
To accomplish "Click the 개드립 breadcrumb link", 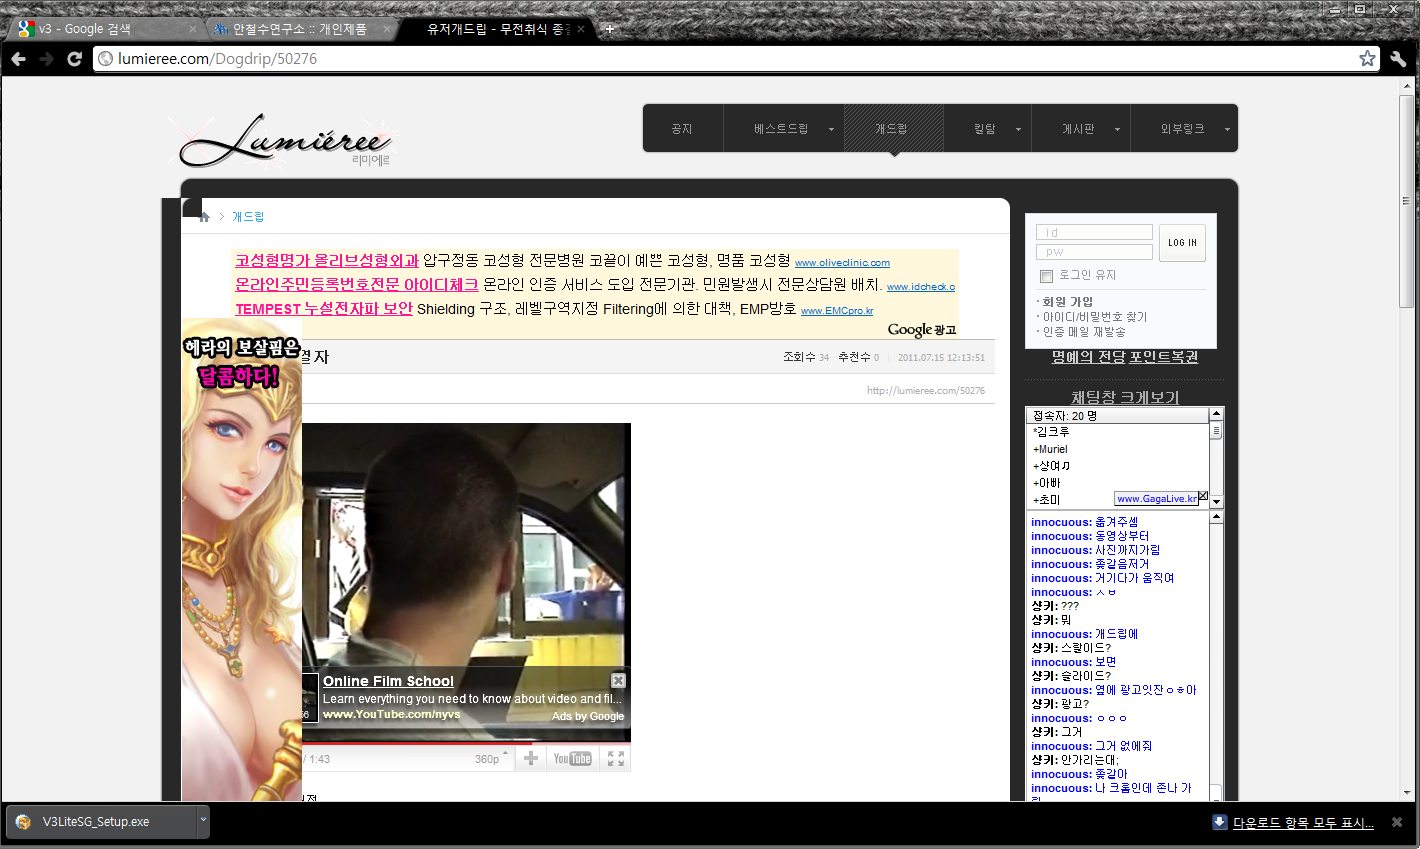I will pyautogui.click(x=248, y=217).
